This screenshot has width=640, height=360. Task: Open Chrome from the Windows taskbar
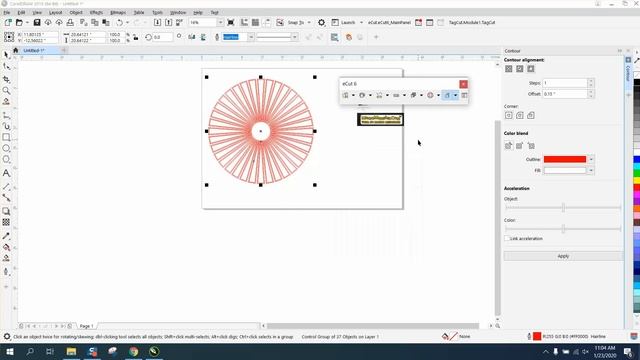[133, 351]
